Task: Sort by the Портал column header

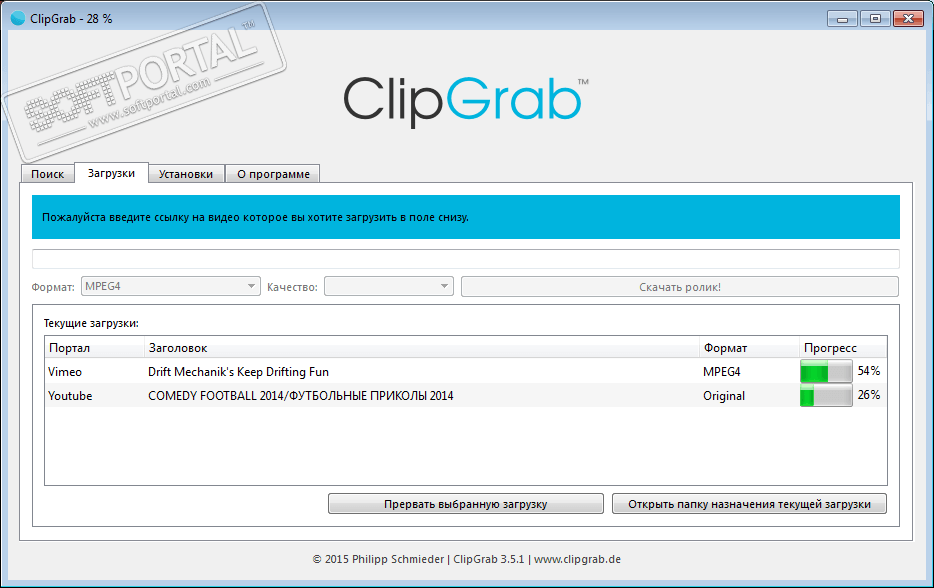Action: (x=94, y=347)
